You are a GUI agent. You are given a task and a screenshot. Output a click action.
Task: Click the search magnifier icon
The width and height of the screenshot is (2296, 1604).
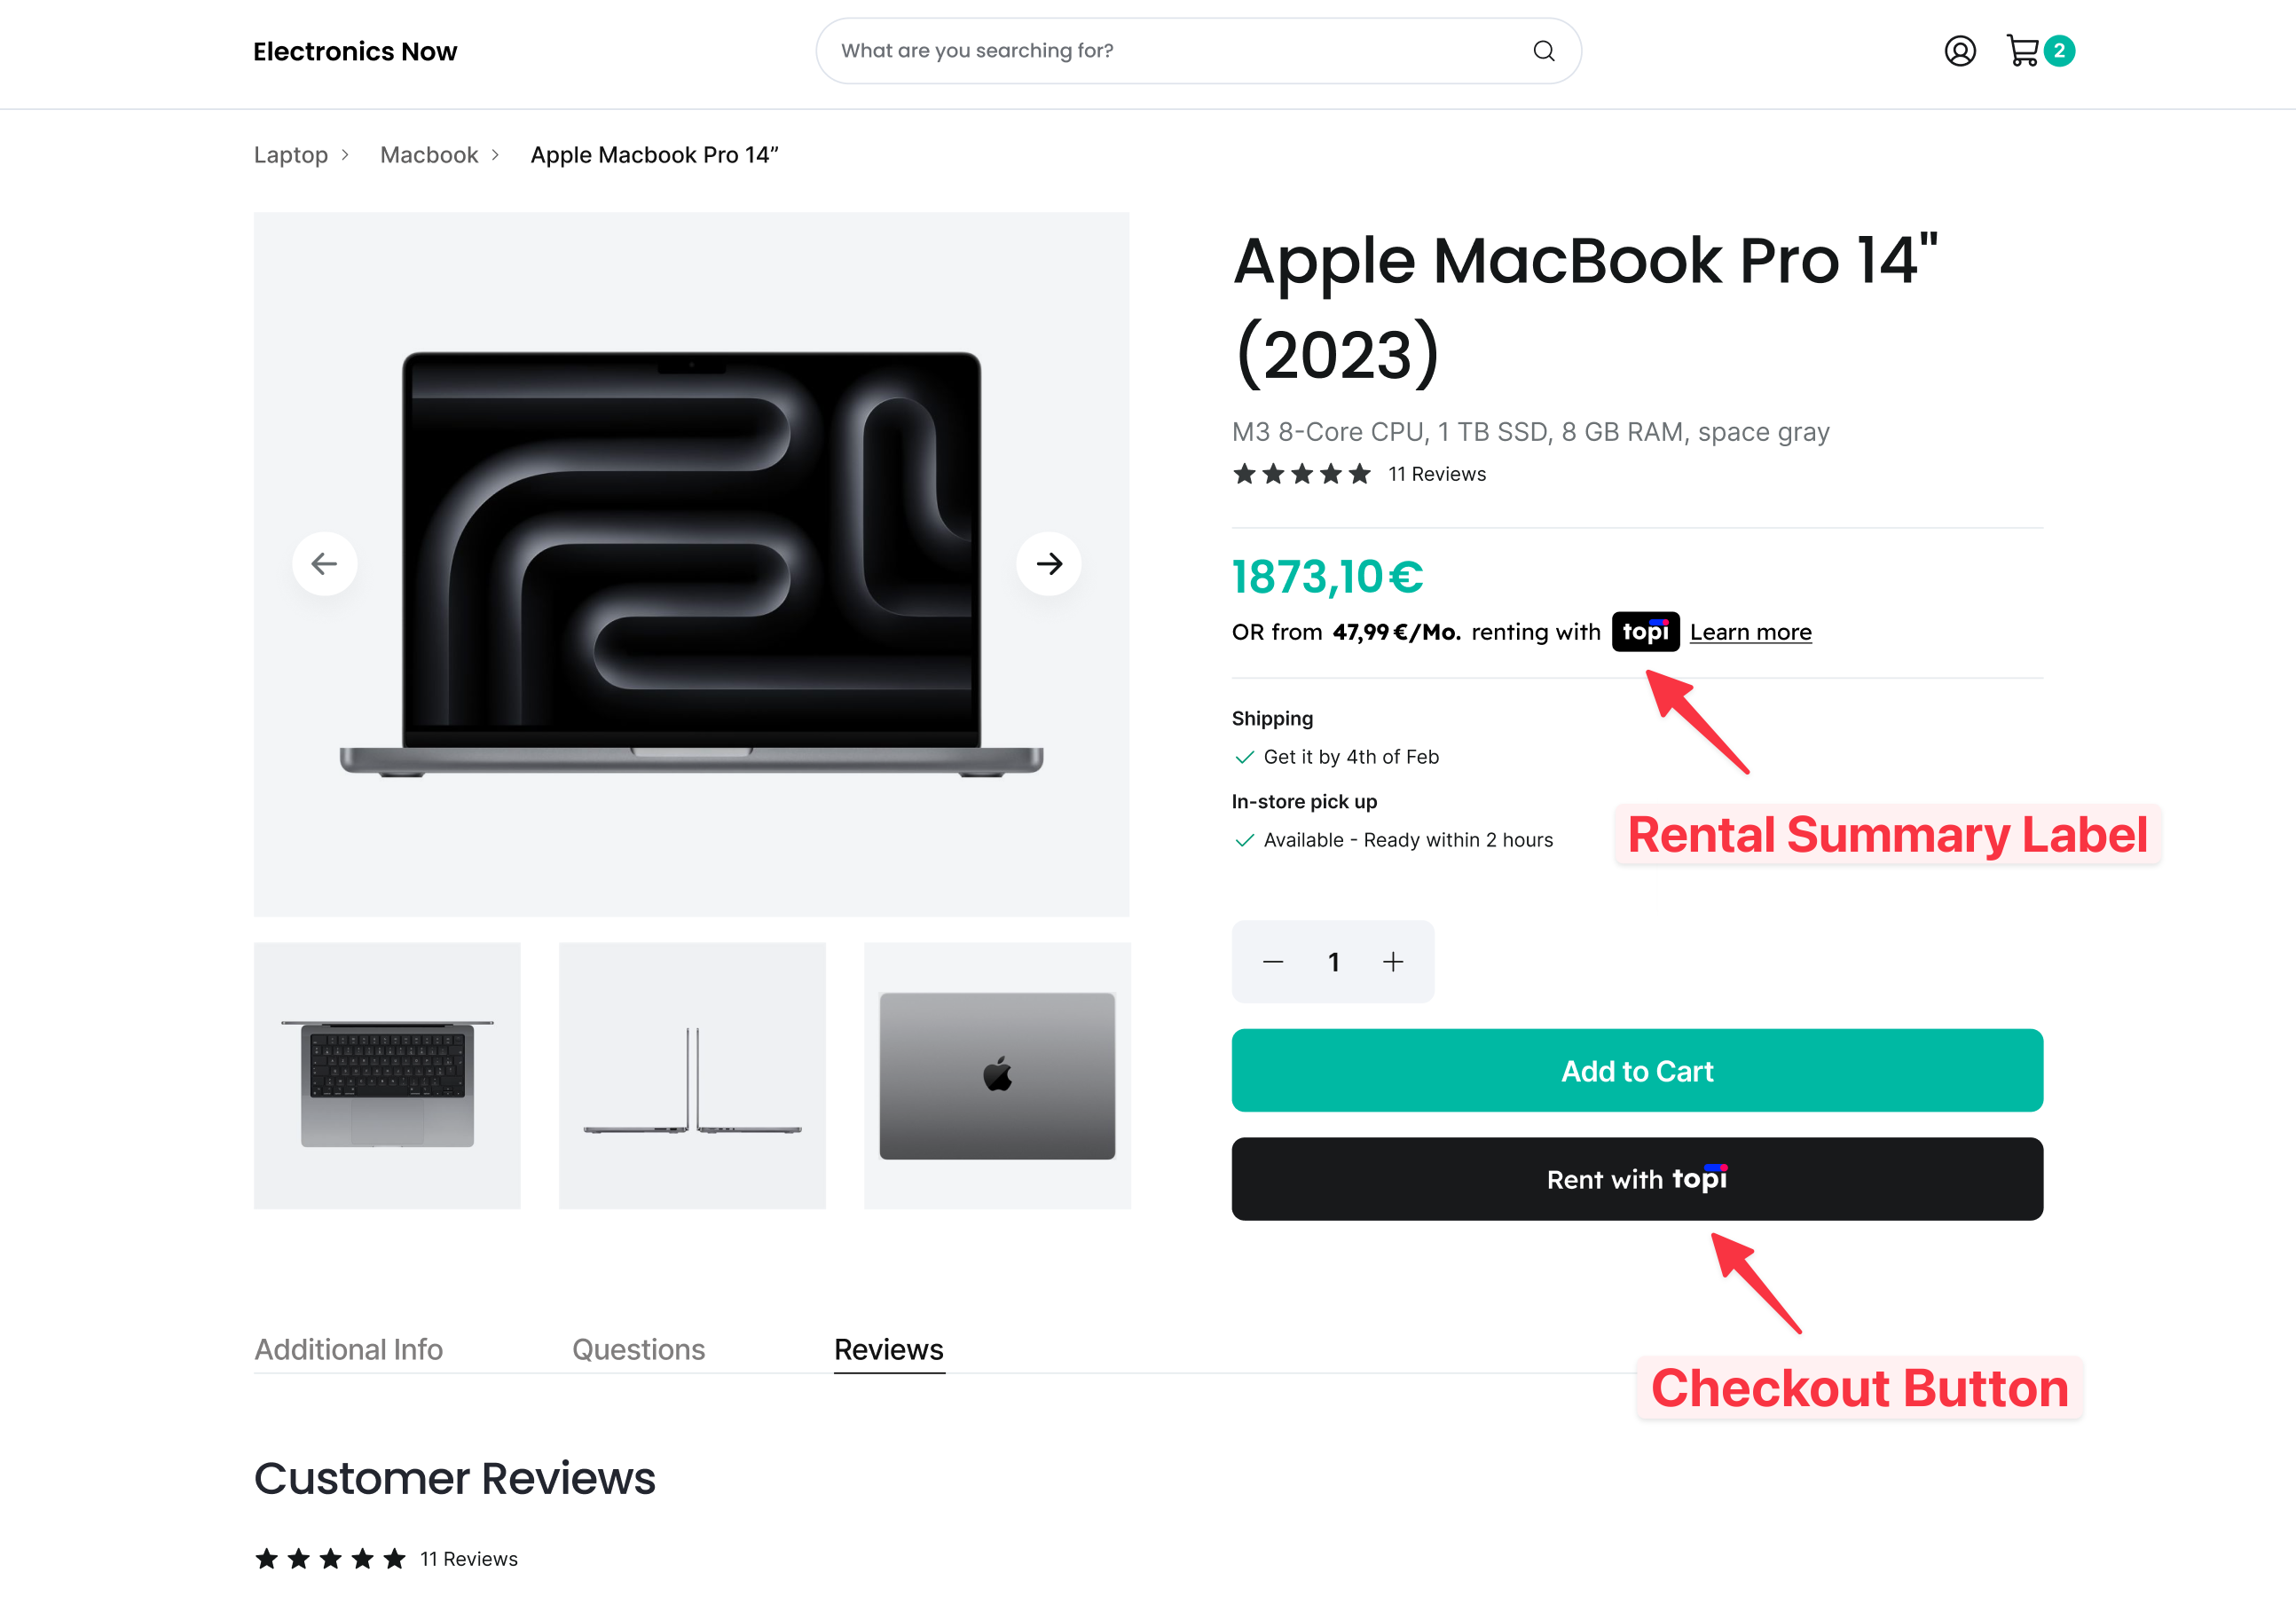tap(1543, 51)
